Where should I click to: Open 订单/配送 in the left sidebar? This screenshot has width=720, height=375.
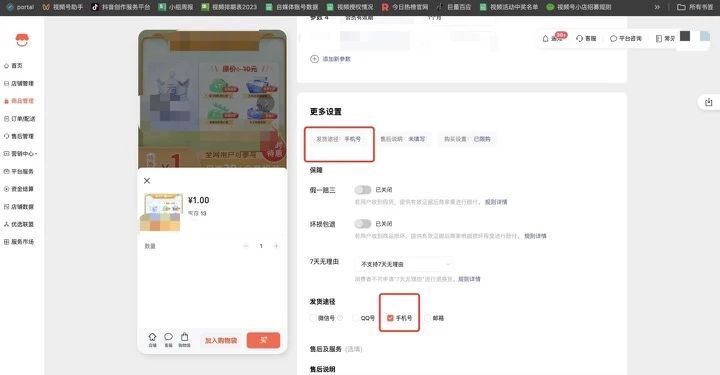tap(19, 118)
